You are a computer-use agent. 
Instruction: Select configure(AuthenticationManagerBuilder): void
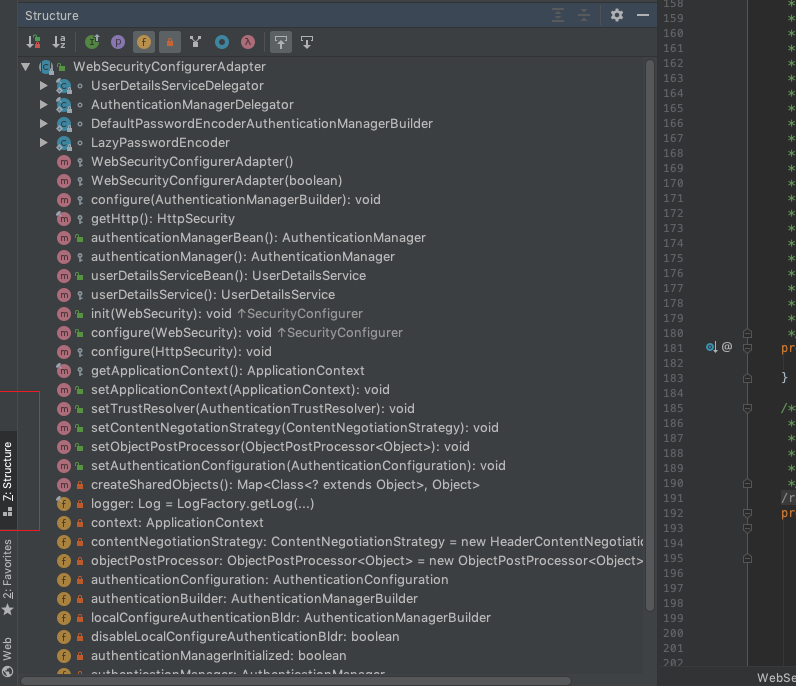pyautogui.click(x=236, y=200)
